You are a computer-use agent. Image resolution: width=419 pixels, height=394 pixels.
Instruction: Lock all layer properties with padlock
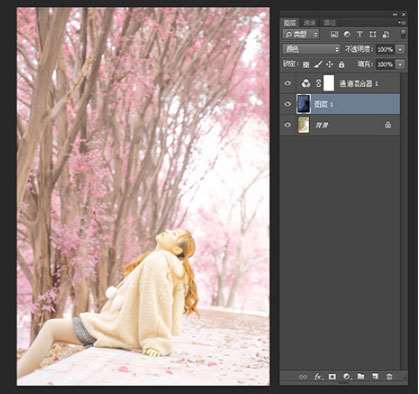point(341,64)
